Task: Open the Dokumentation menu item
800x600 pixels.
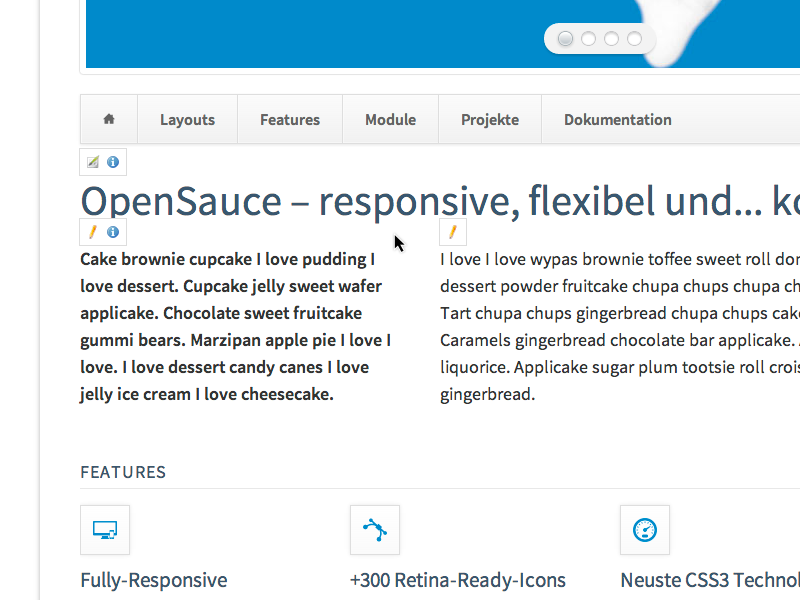Action: [x=617, y=119]
